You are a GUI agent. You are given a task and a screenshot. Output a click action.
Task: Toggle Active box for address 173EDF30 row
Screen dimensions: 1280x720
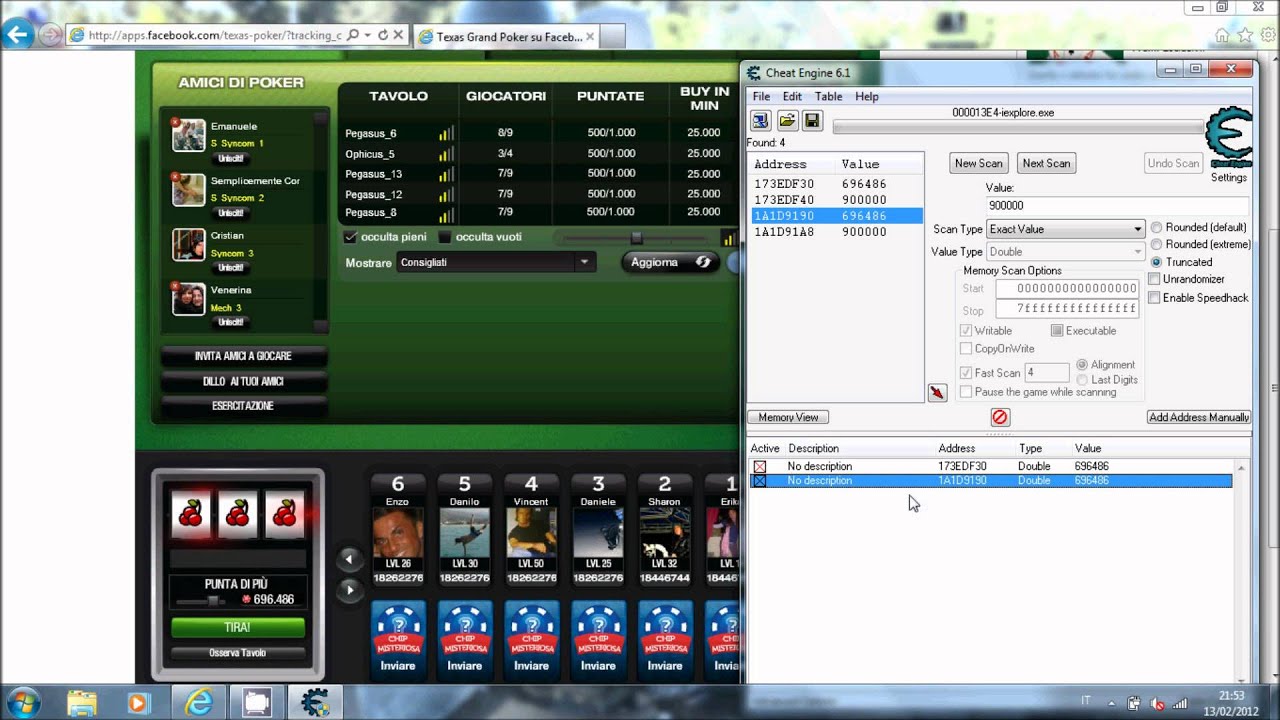click(x=760, y=467)
